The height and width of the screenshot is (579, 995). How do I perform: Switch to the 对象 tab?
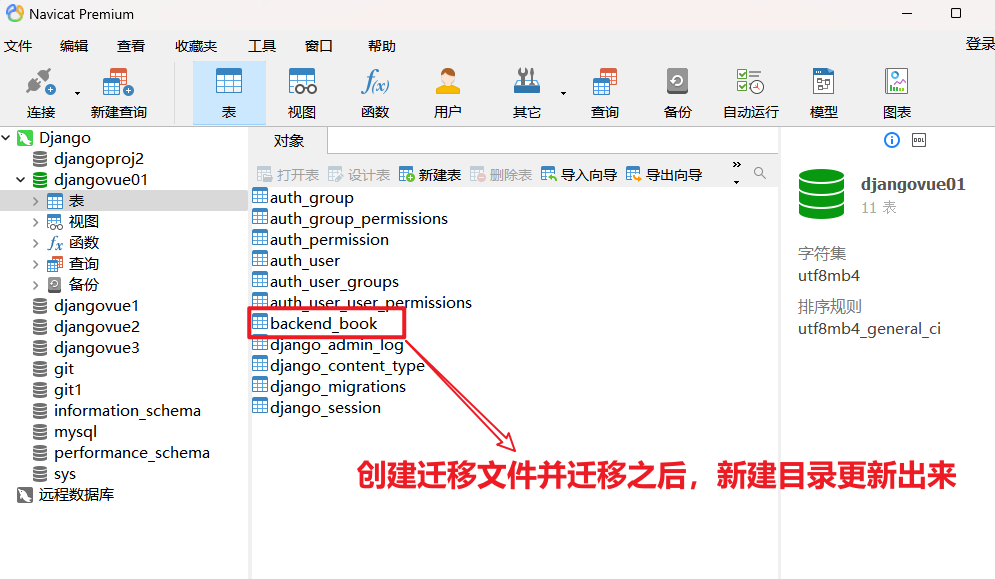pyautogui.click(x=289, y=140)
